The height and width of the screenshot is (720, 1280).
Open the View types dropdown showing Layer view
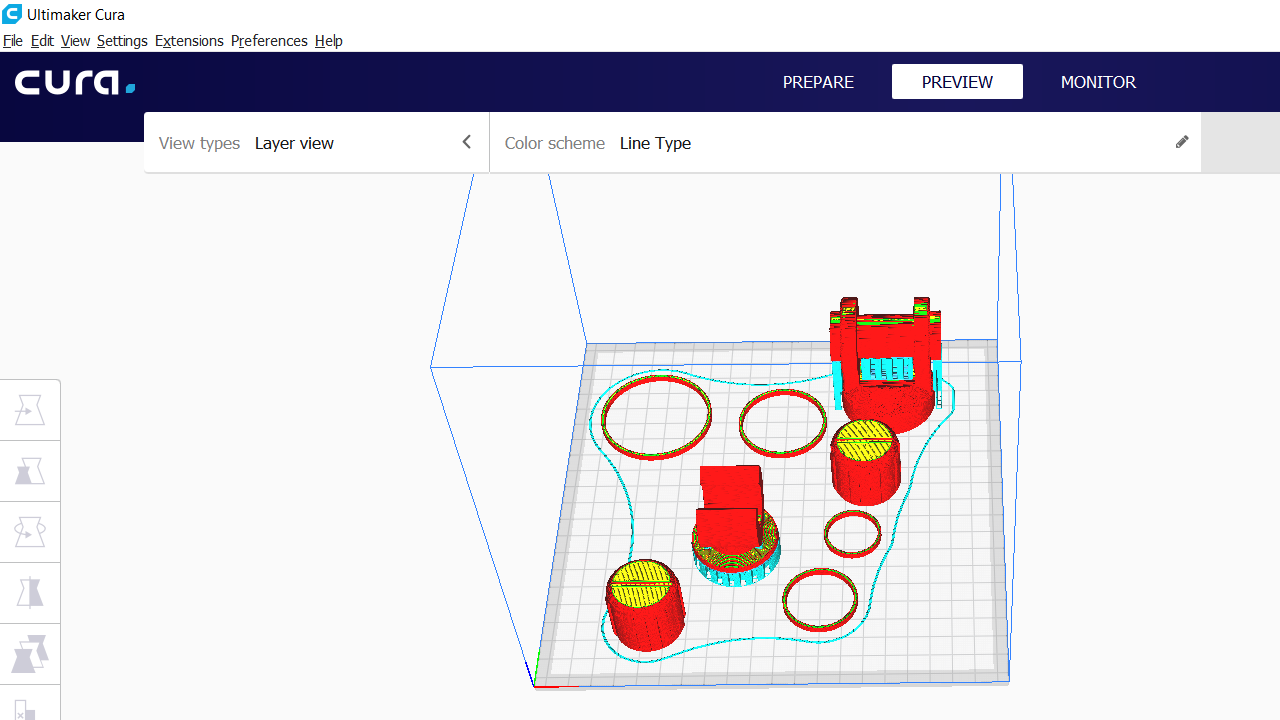pyautogui.click(x=316, y=143)
